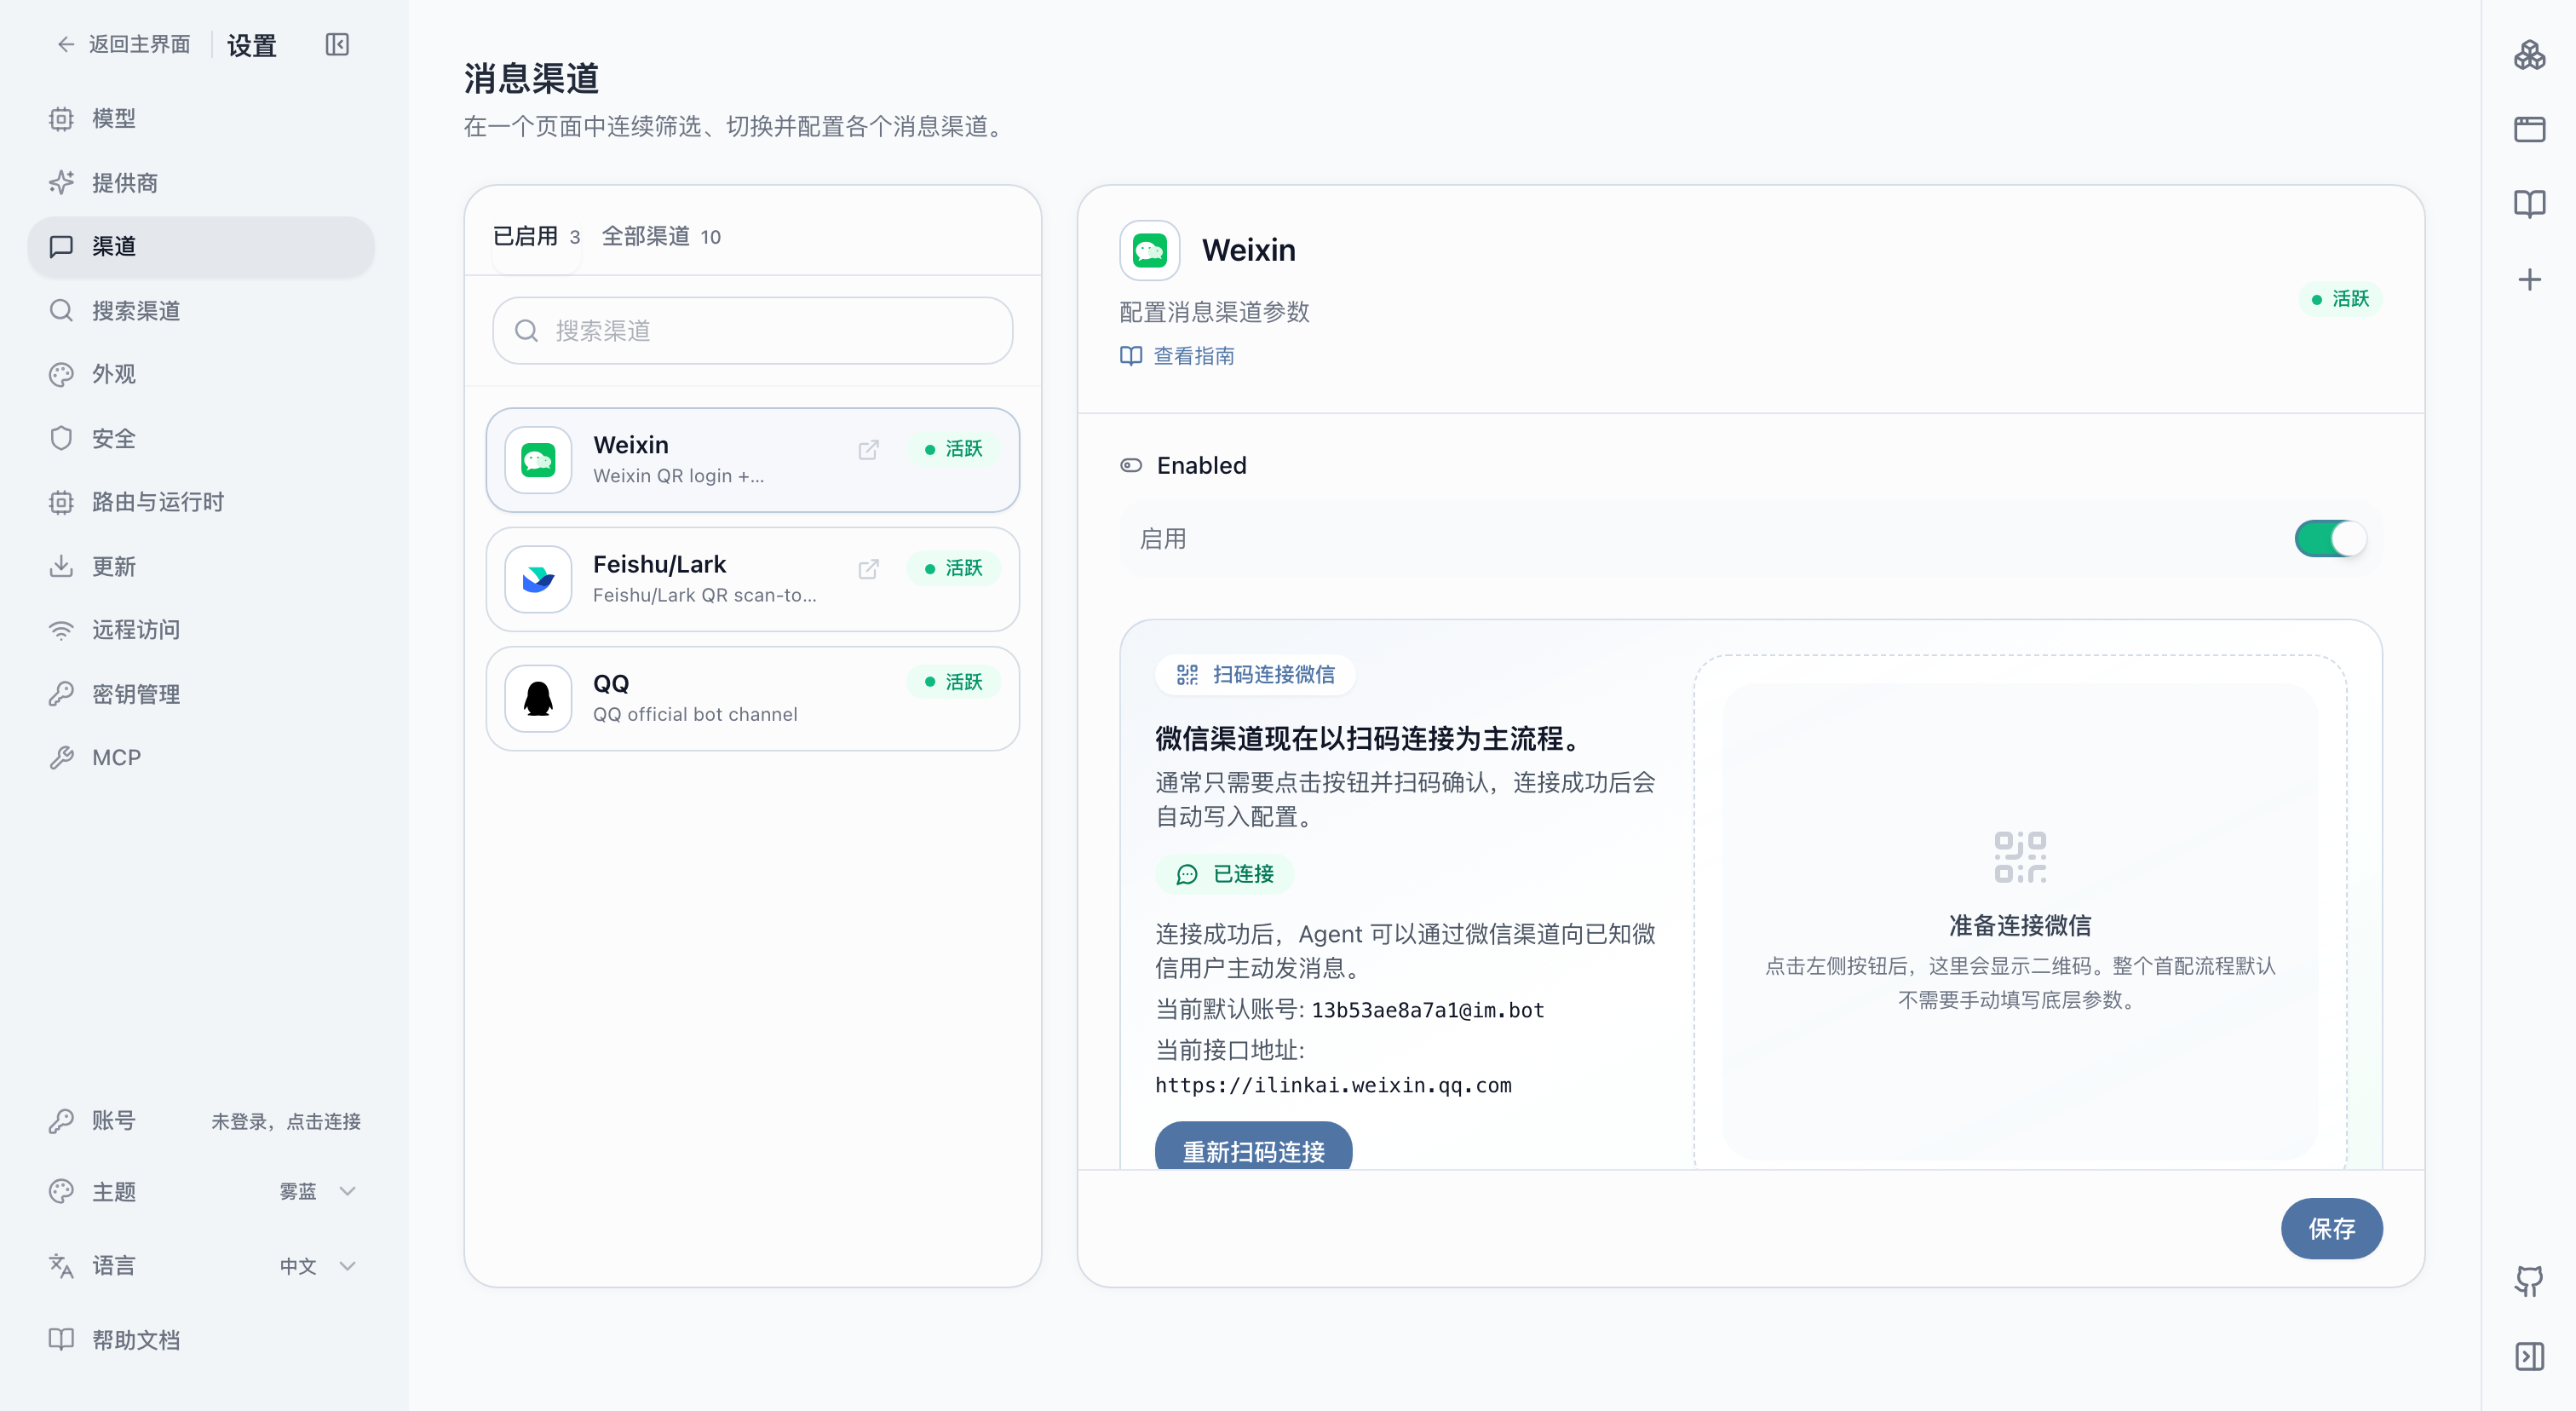The width and height of the screenshot is (2576, 1411).
Task: Select the Feishu/Lark channel card
Action: [x=752, y=579]
